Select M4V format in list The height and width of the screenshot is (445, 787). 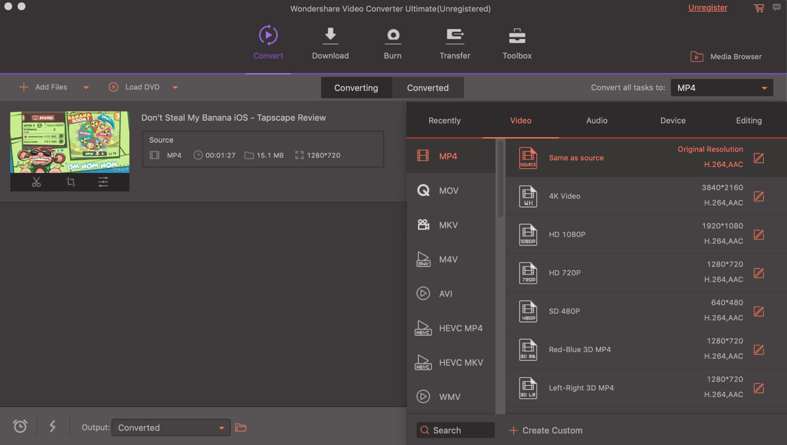coord(451,259)
